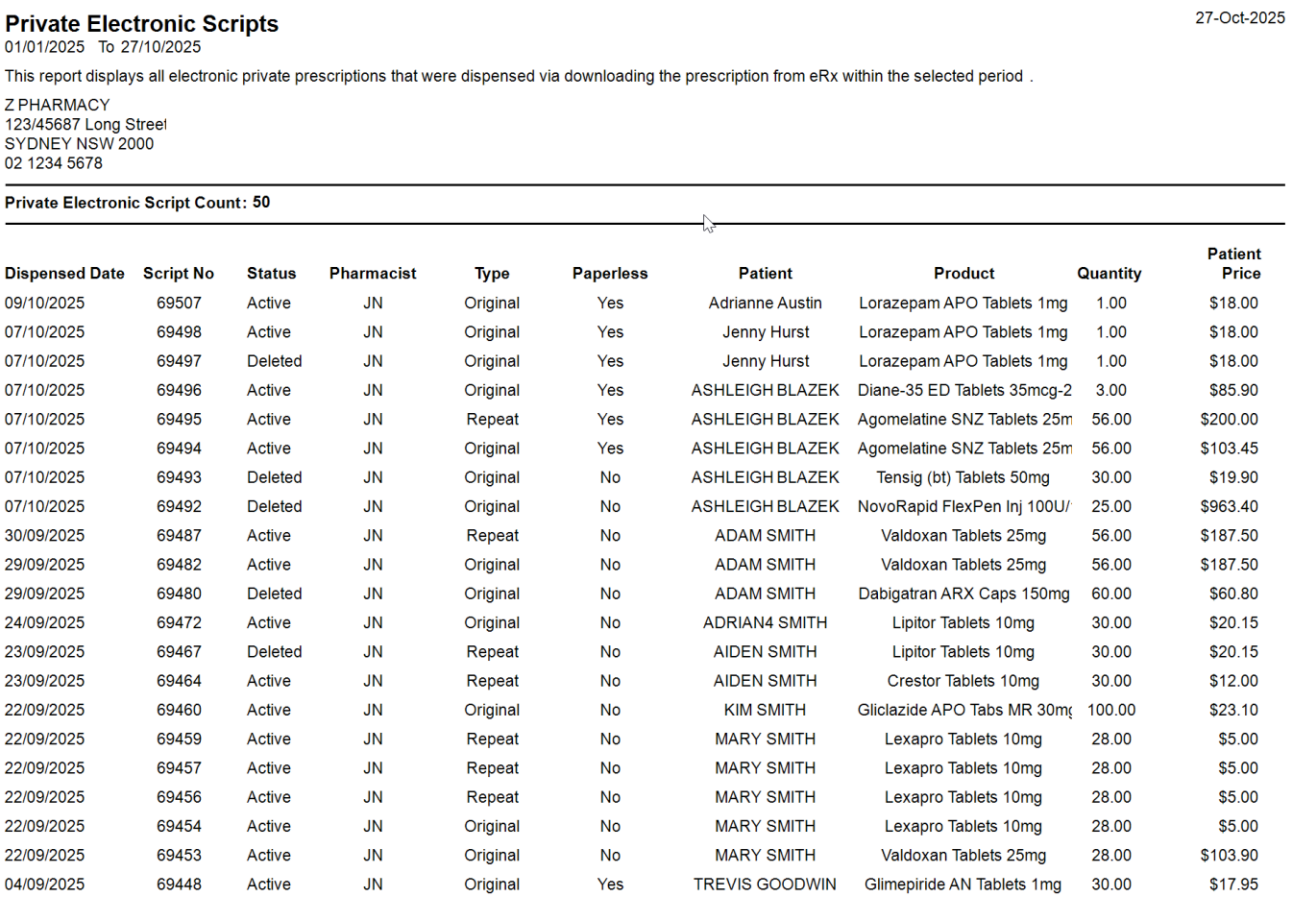Image resolution: width=1303 pixels, height=903 pixels.
Task: Select the Z PHARMACY name text
Action: point(57,105)
